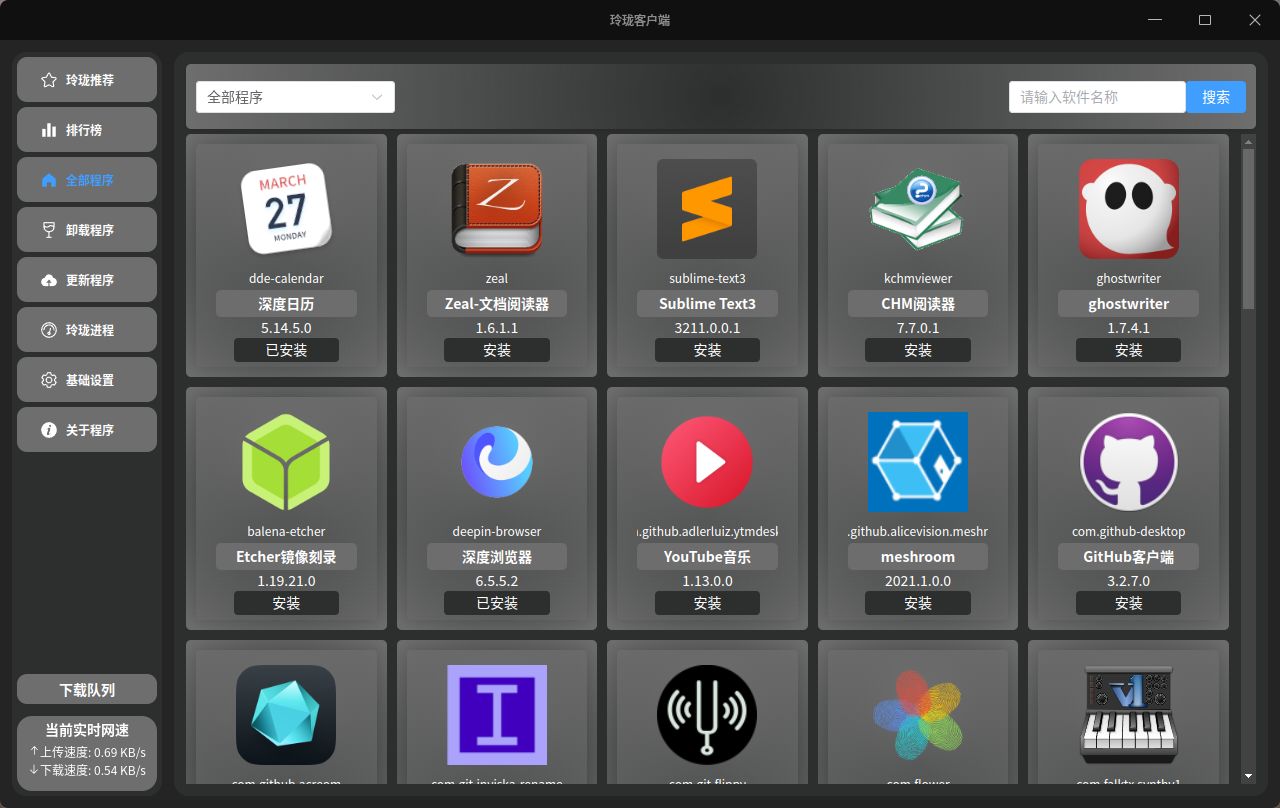
Task: Open the 玲珑进程 gauge icon
Action: tap(48, 330)
